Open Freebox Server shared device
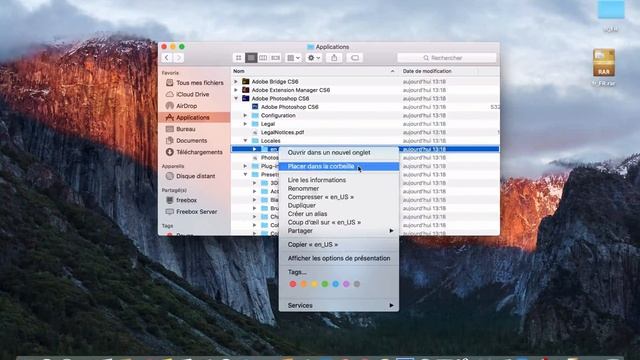This screenshot has height=360, width=640. tap(195, 212)
